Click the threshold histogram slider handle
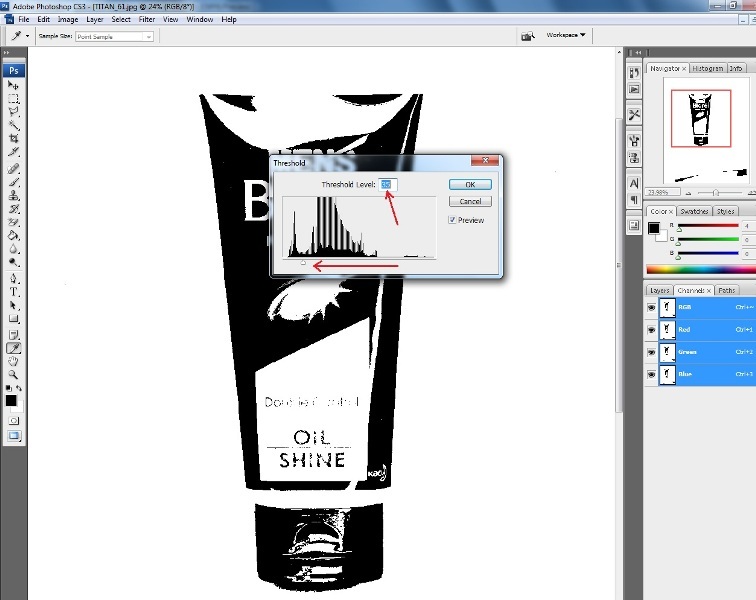 point(304,263)
